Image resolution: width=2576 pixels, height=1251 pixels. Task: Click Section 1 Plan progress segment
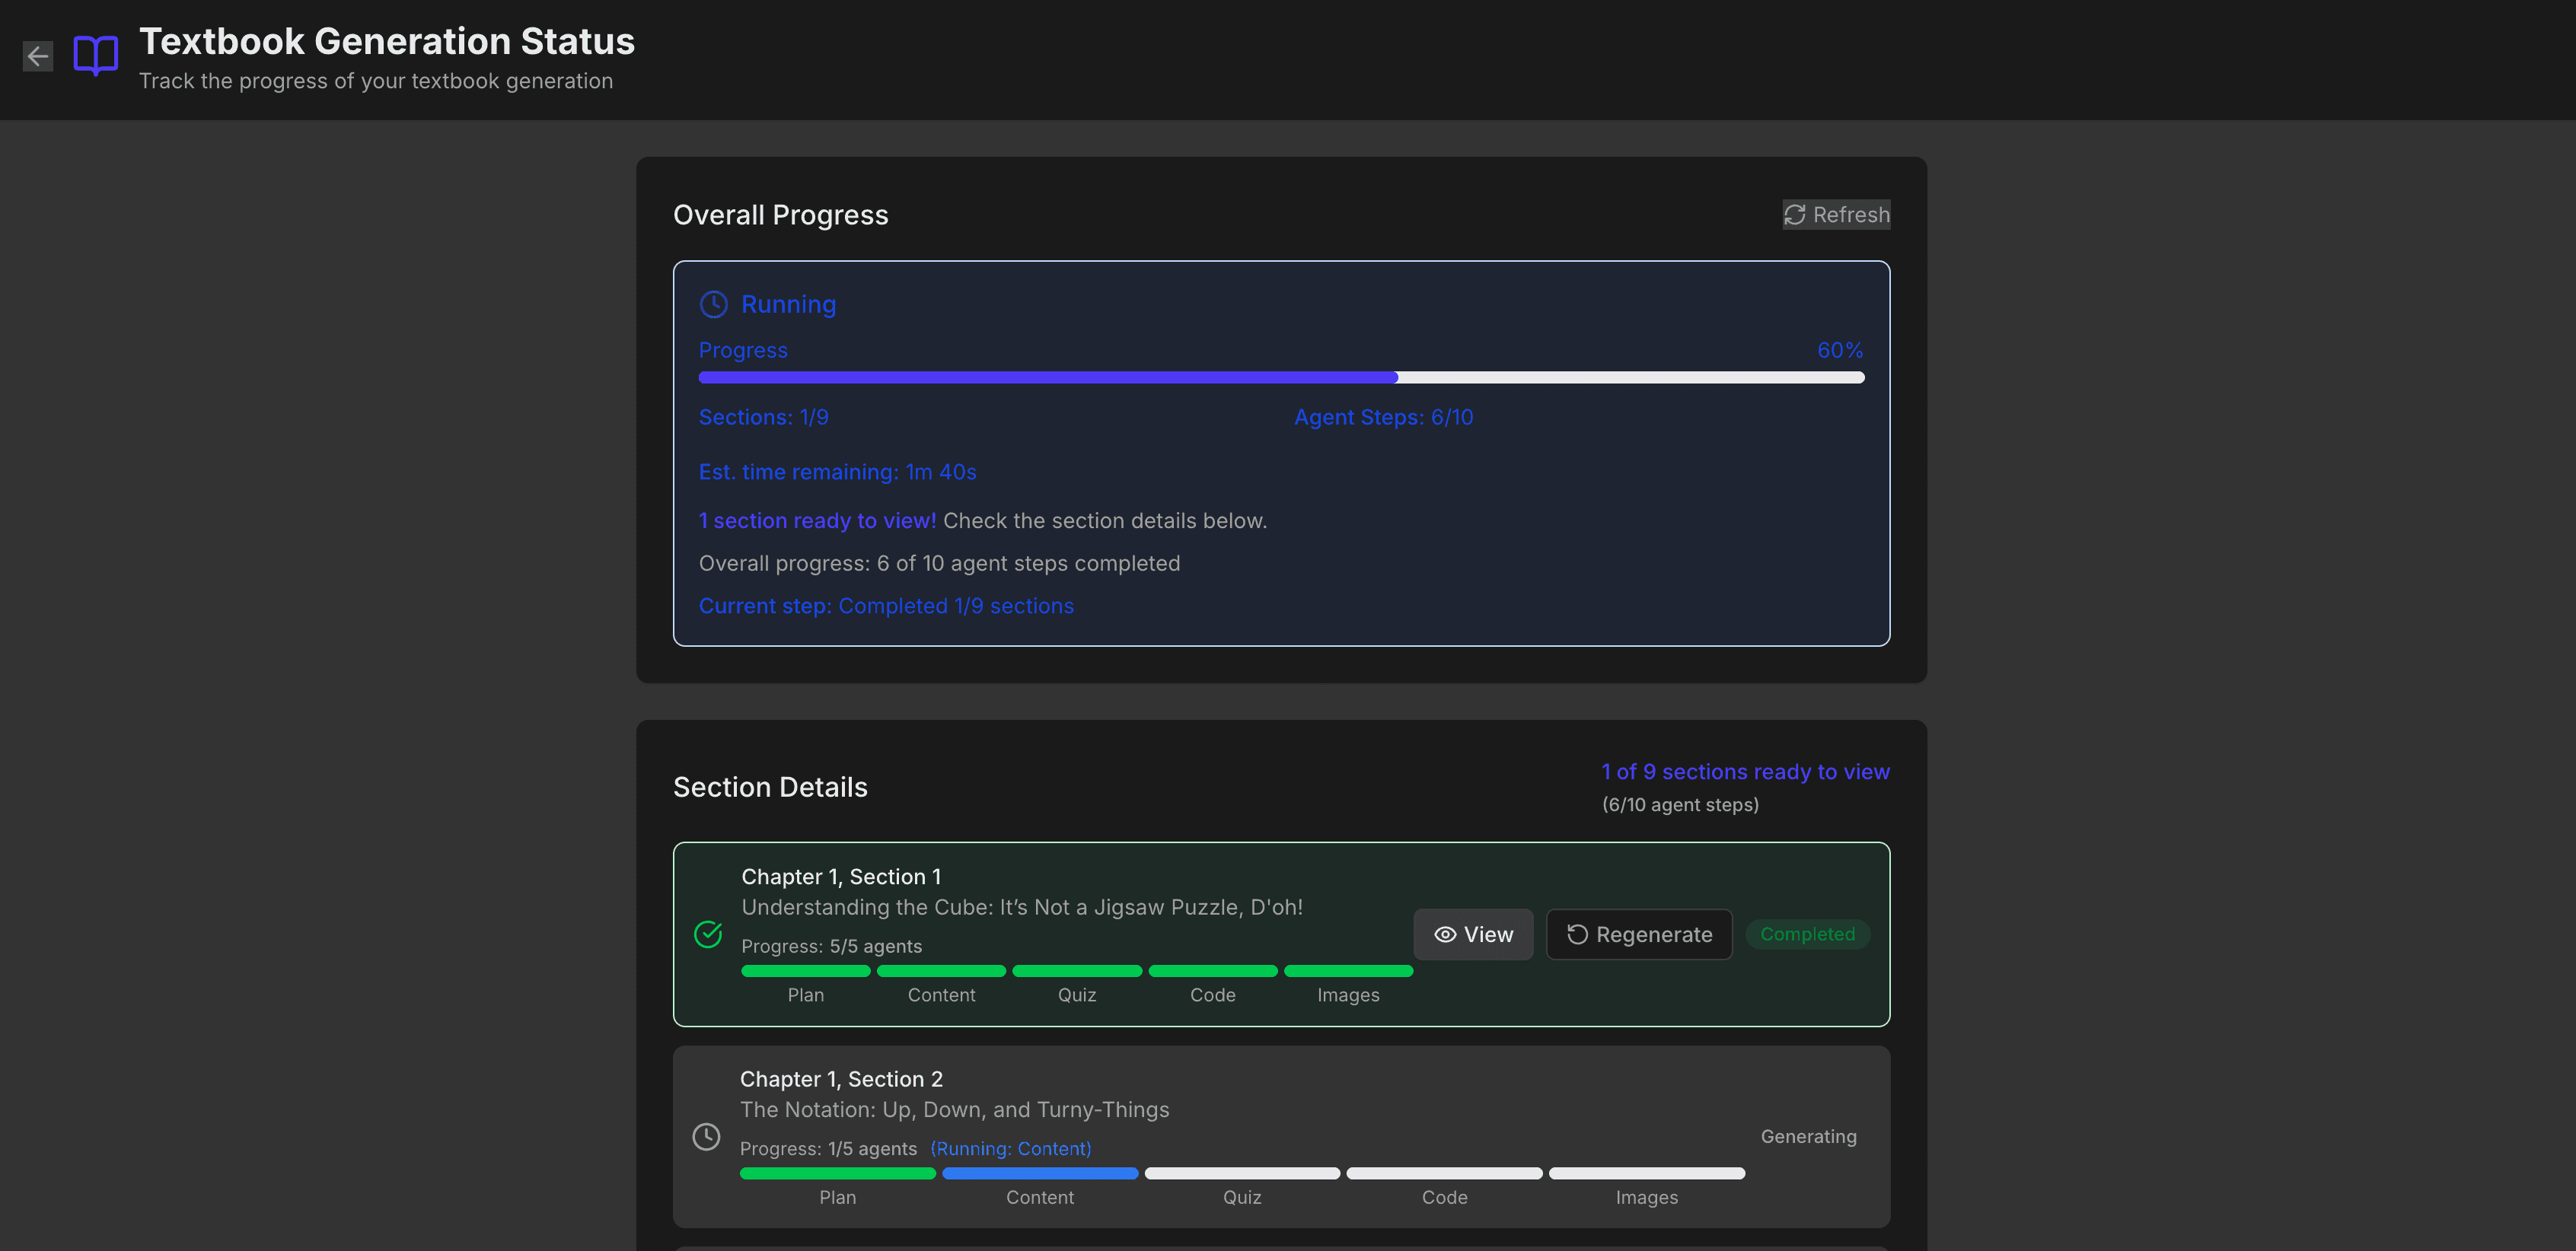[x=806, y=971]
